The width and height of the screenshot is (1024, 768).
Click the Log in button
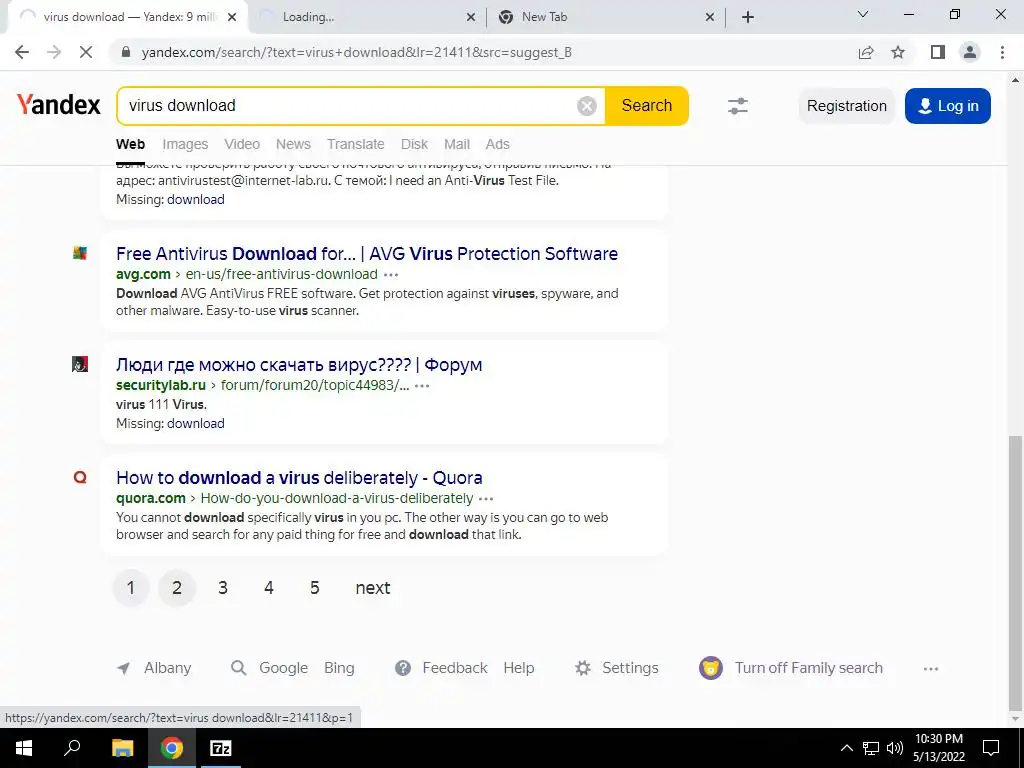(948, 106)
